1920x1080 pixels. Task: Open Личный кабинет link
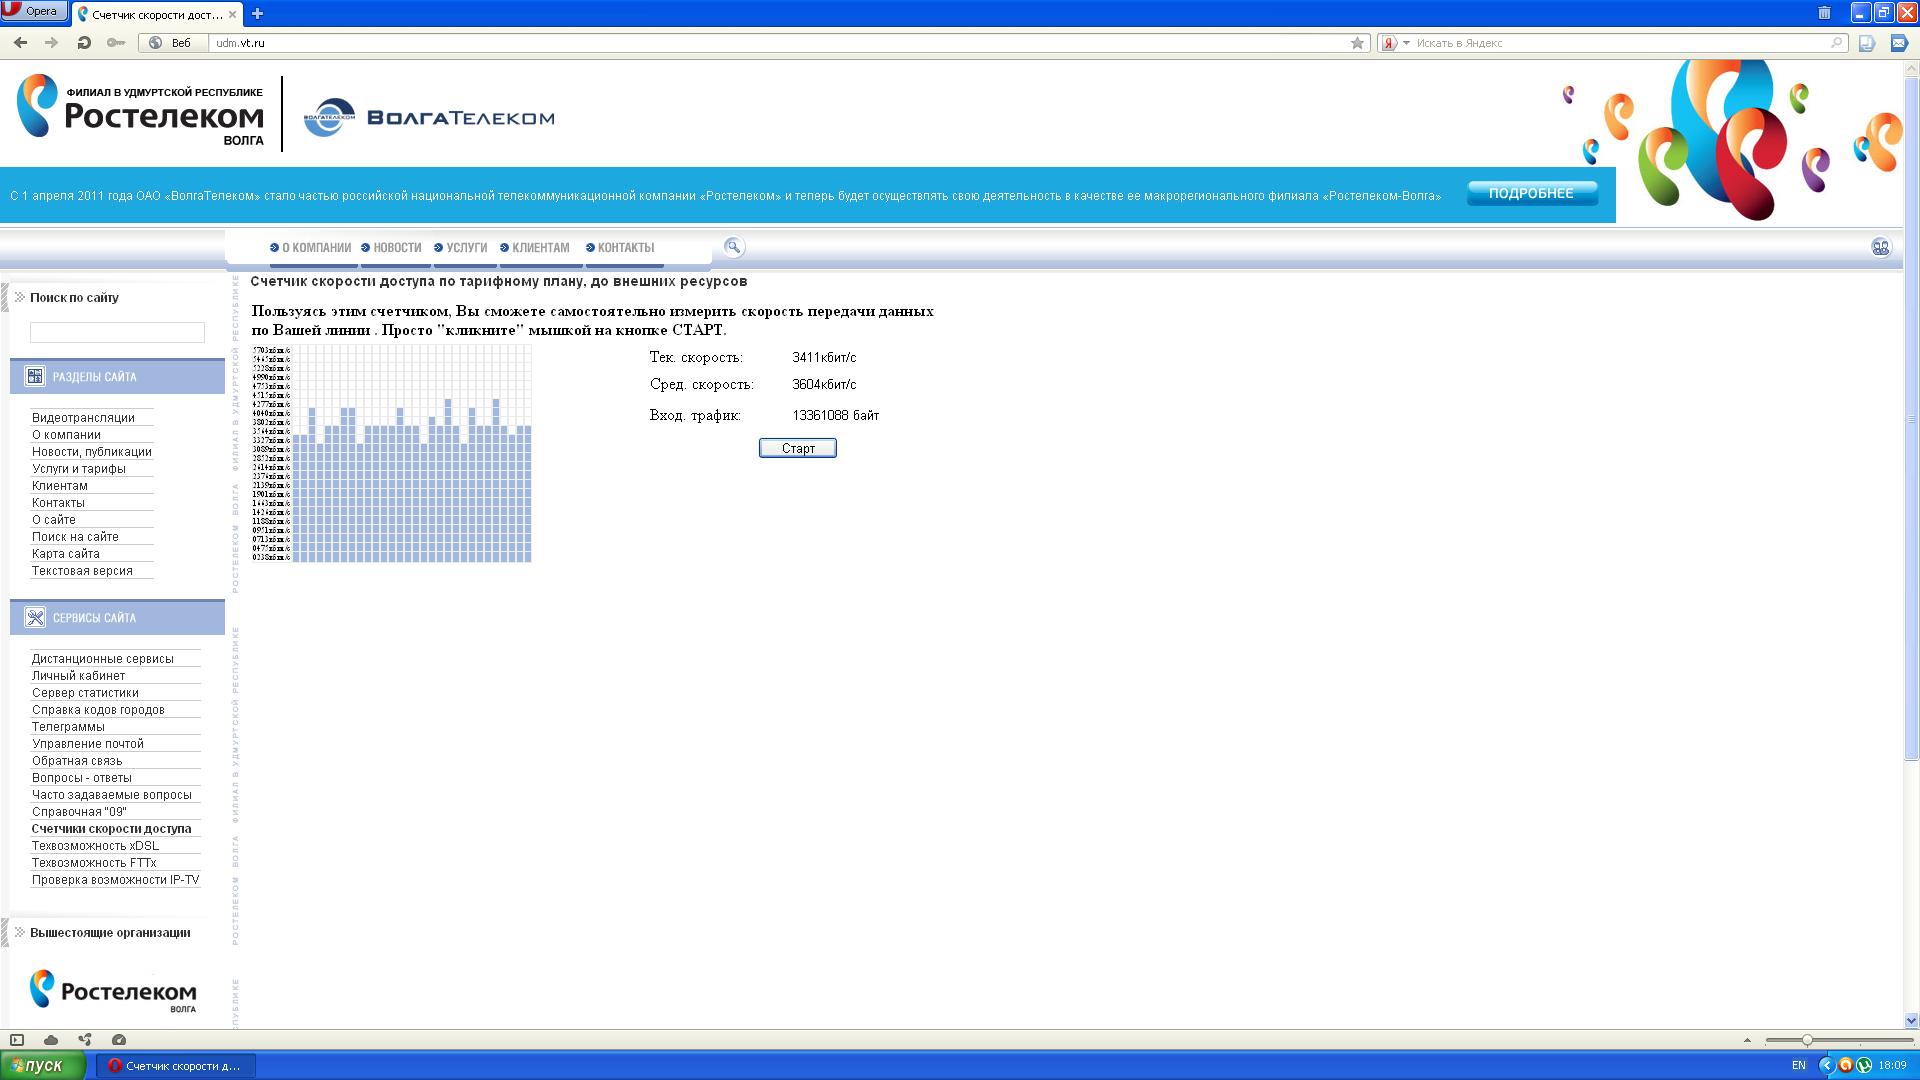78,675
